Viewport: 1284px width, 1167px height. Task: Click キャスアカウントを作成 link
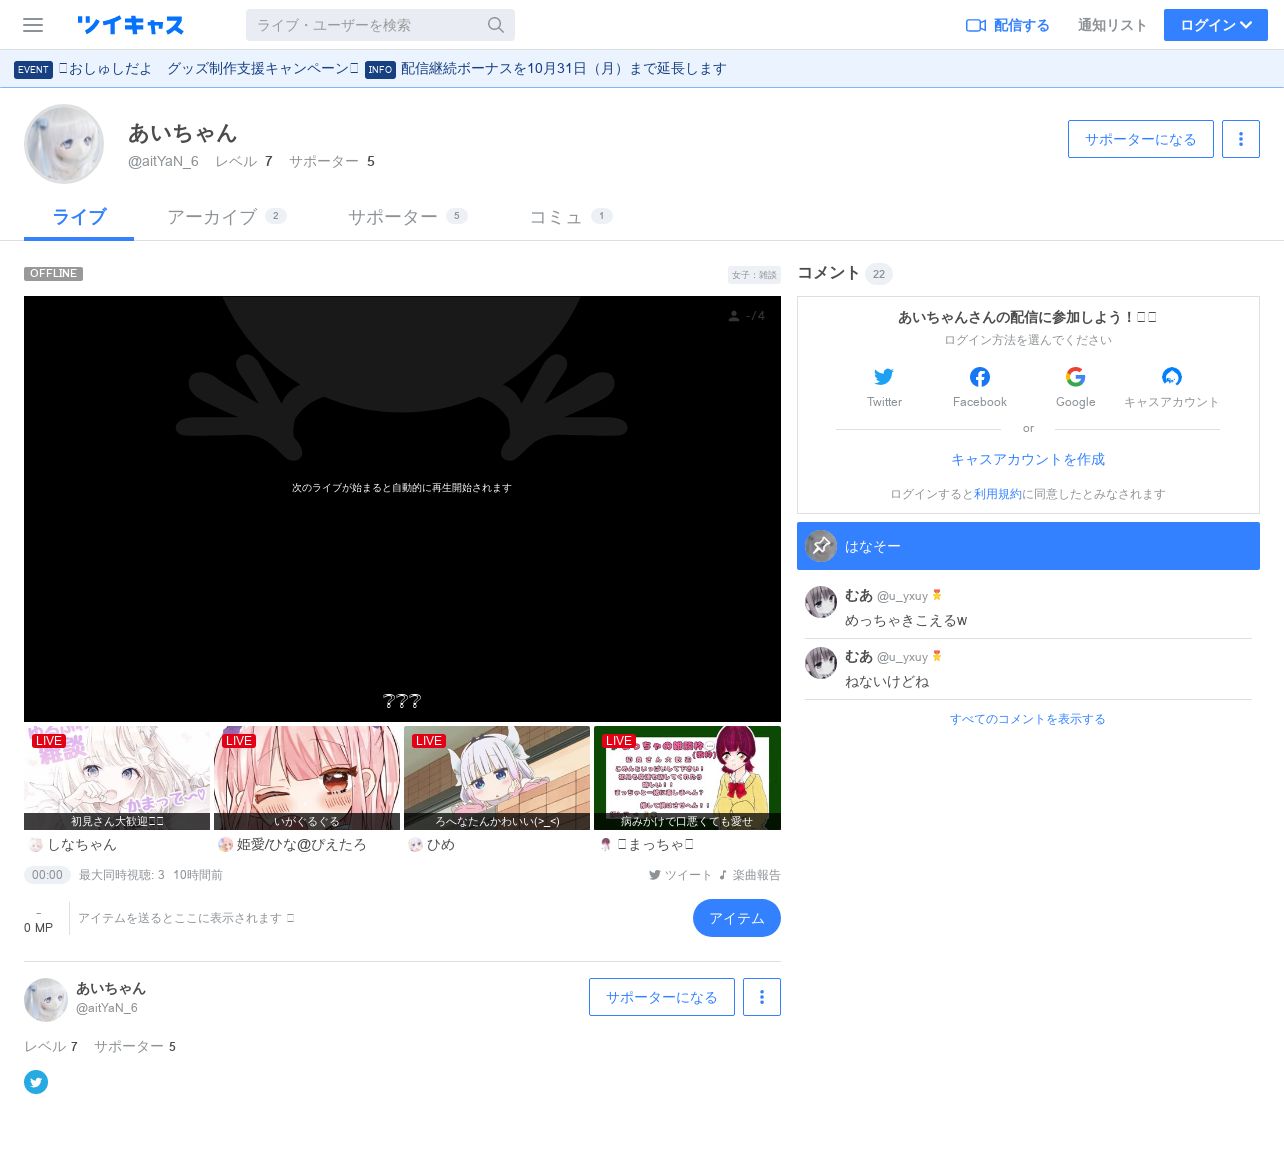pyautogui.click(x=1028, y=460)
